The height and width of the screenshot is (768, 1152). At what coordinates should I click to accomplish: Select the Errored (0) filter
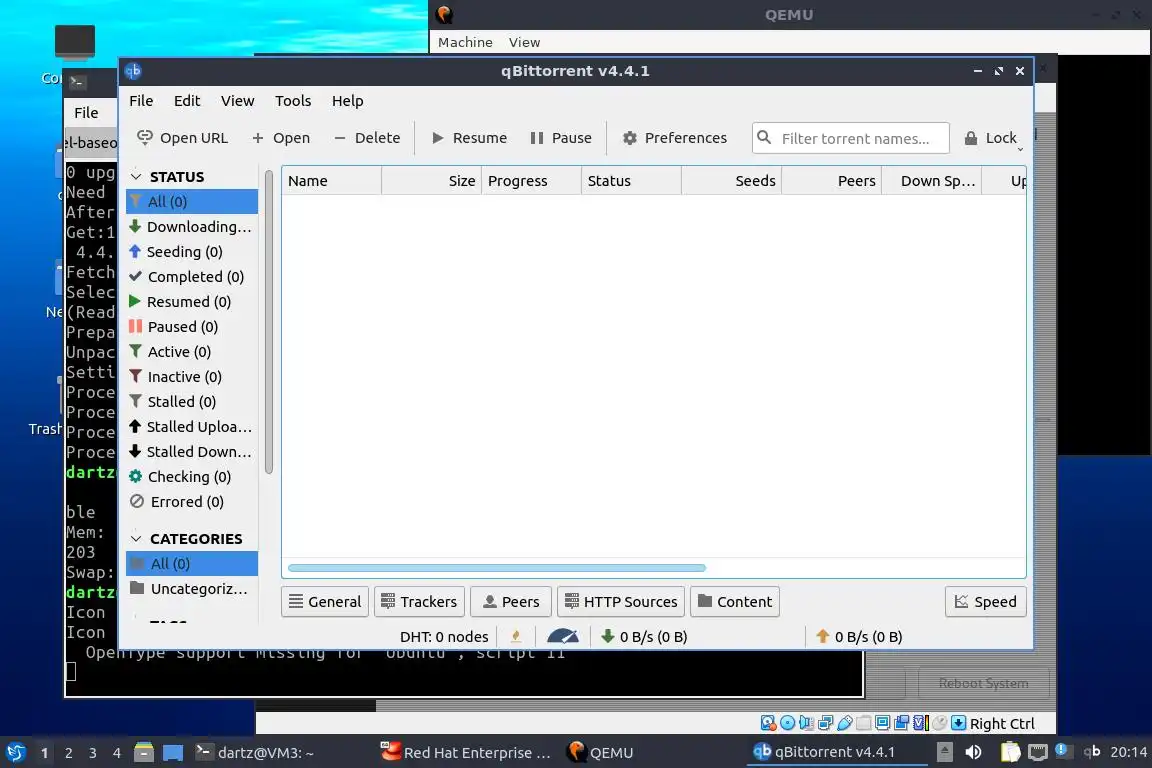(x=192, y=501)
